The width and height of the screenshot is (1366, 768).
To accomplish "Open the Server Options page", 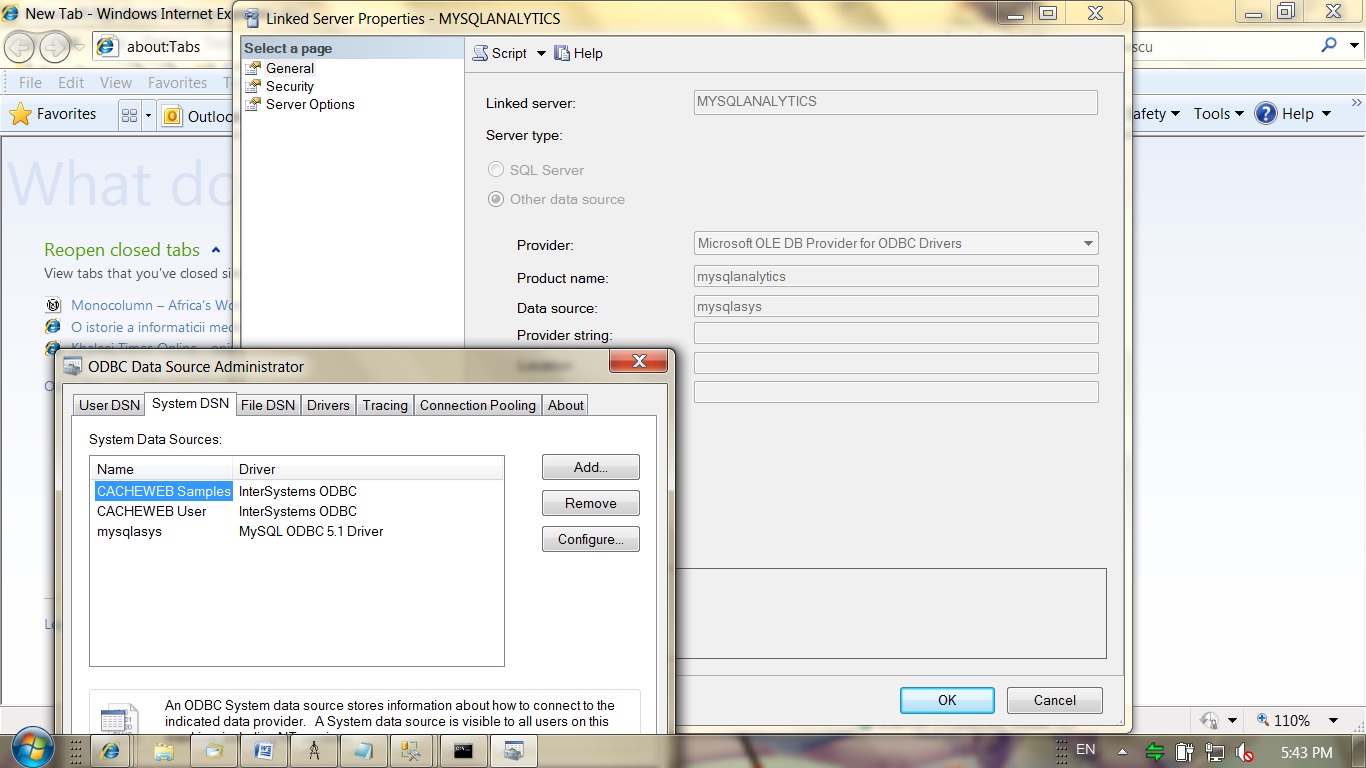I will tap(310, 104).
